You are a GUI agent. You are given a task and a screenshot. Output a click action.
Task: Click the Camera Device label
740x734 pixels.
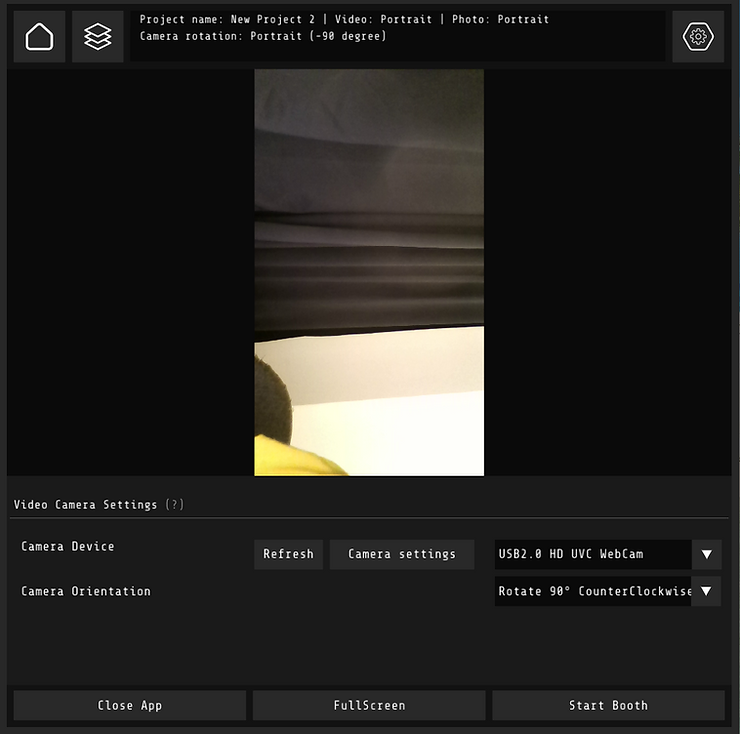pos(68,547)
